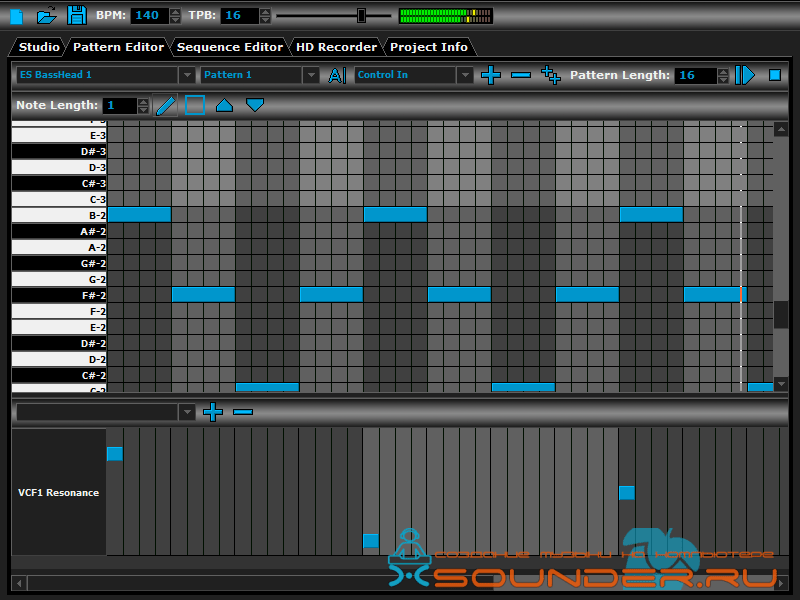Click the F#-2 piano key
Image resolution: width=800 pixels, height=600 pixels.
tap(59, 295)
